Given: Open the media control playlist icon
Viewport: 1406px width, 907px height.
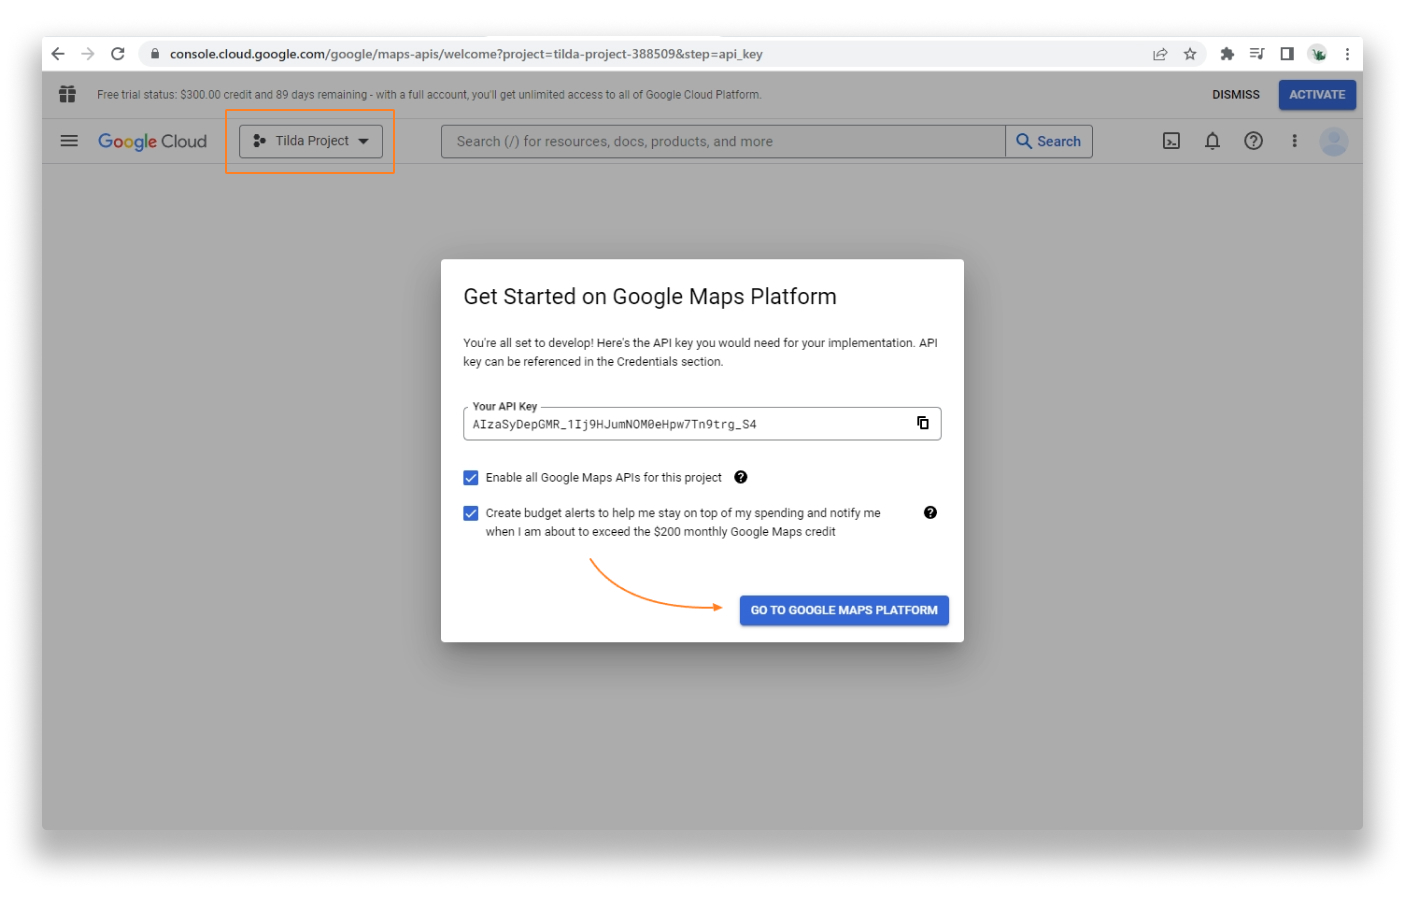Looking at the screenshot, I should pos(1257,54).
